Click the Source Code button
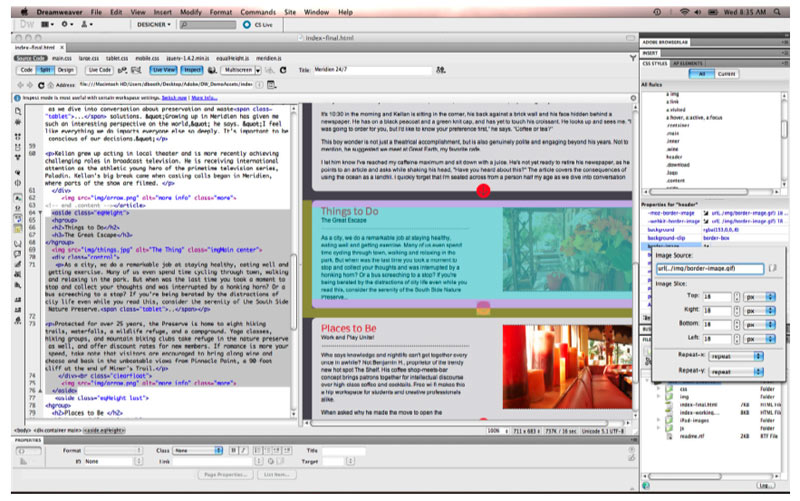 point(30,59)
